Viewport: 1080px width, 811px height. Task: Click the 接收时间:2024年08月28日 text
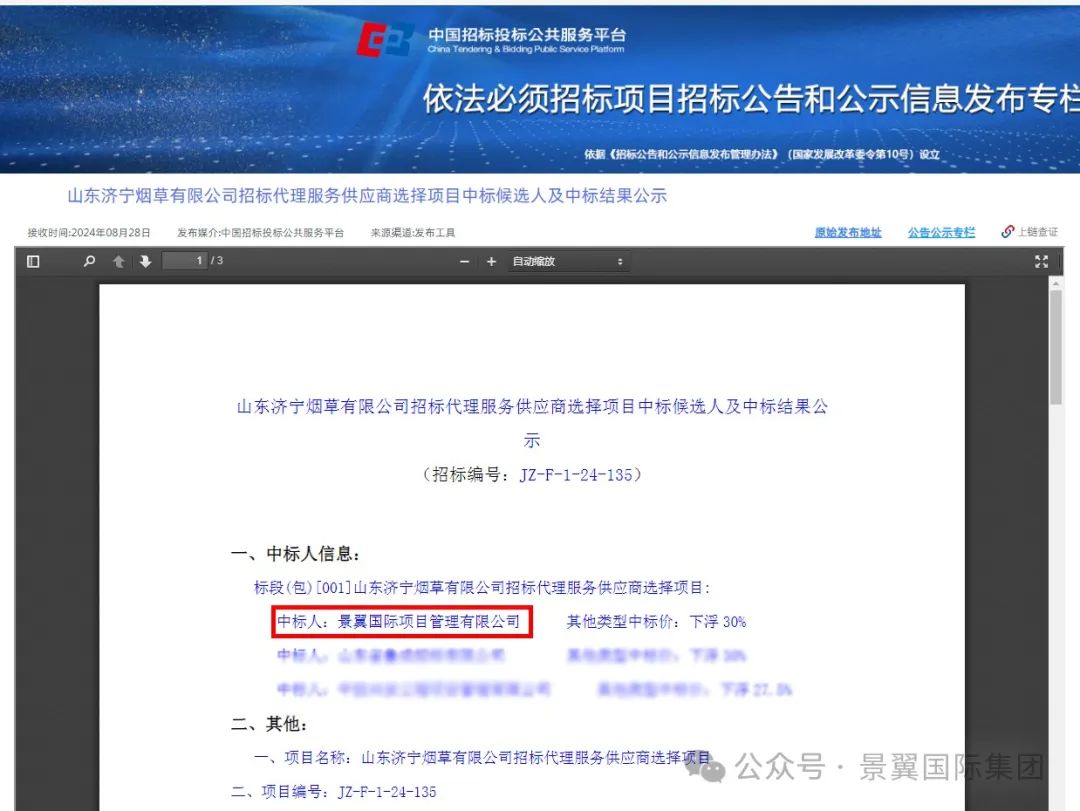pyautogui.click(x=89, y=233)
